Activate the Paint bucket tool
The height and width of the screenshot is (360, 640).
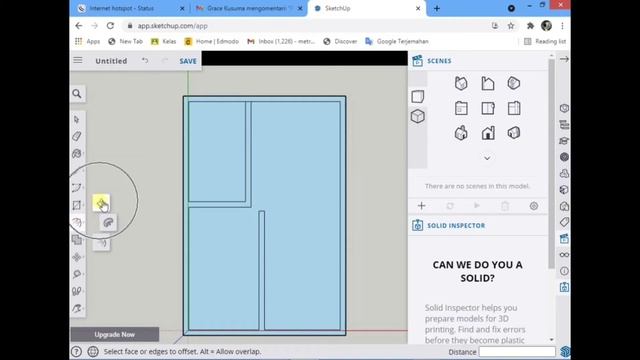[x=77, y=153]
